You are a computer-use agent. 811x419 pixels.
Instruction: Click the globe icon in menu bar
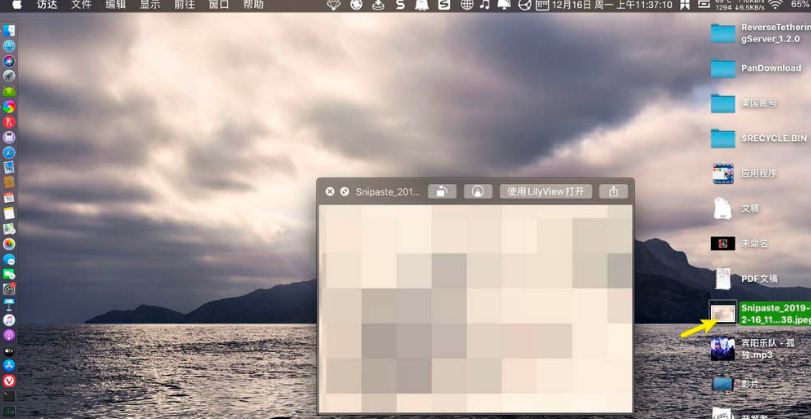[467, 5]
